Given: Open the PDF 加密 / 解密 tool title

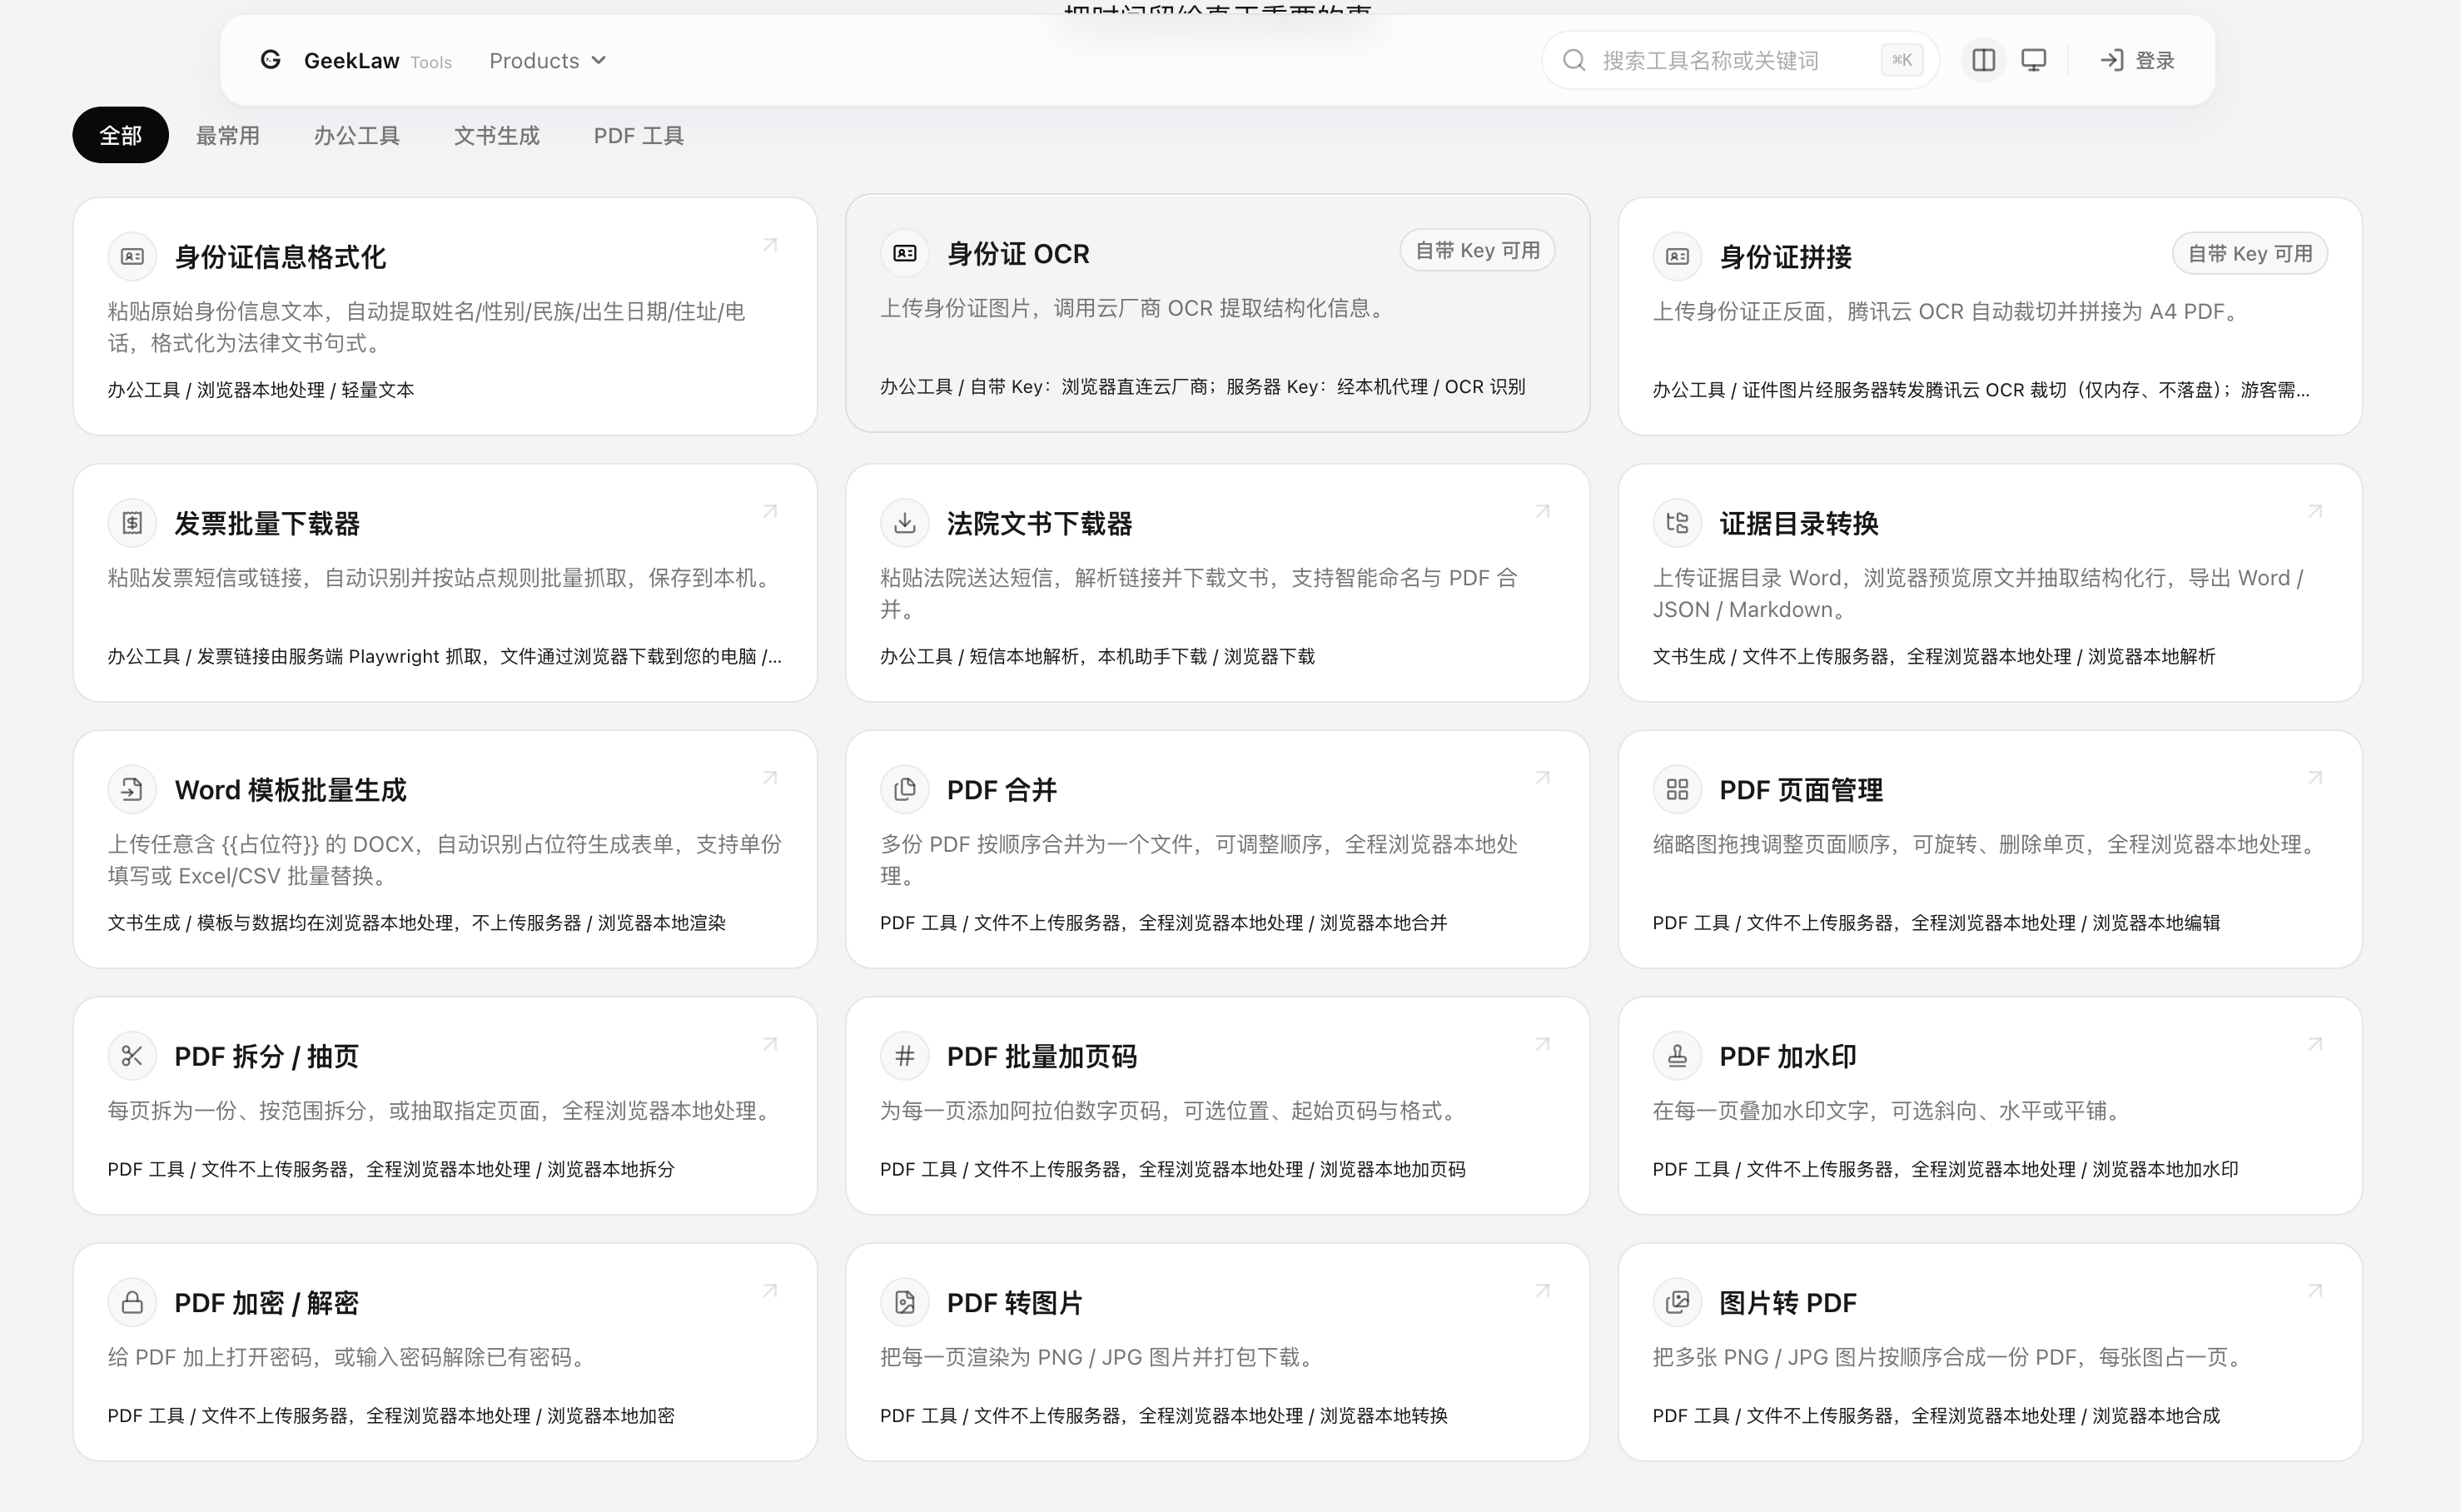Looking at the screenshot, I should (x=266, y=1303).
